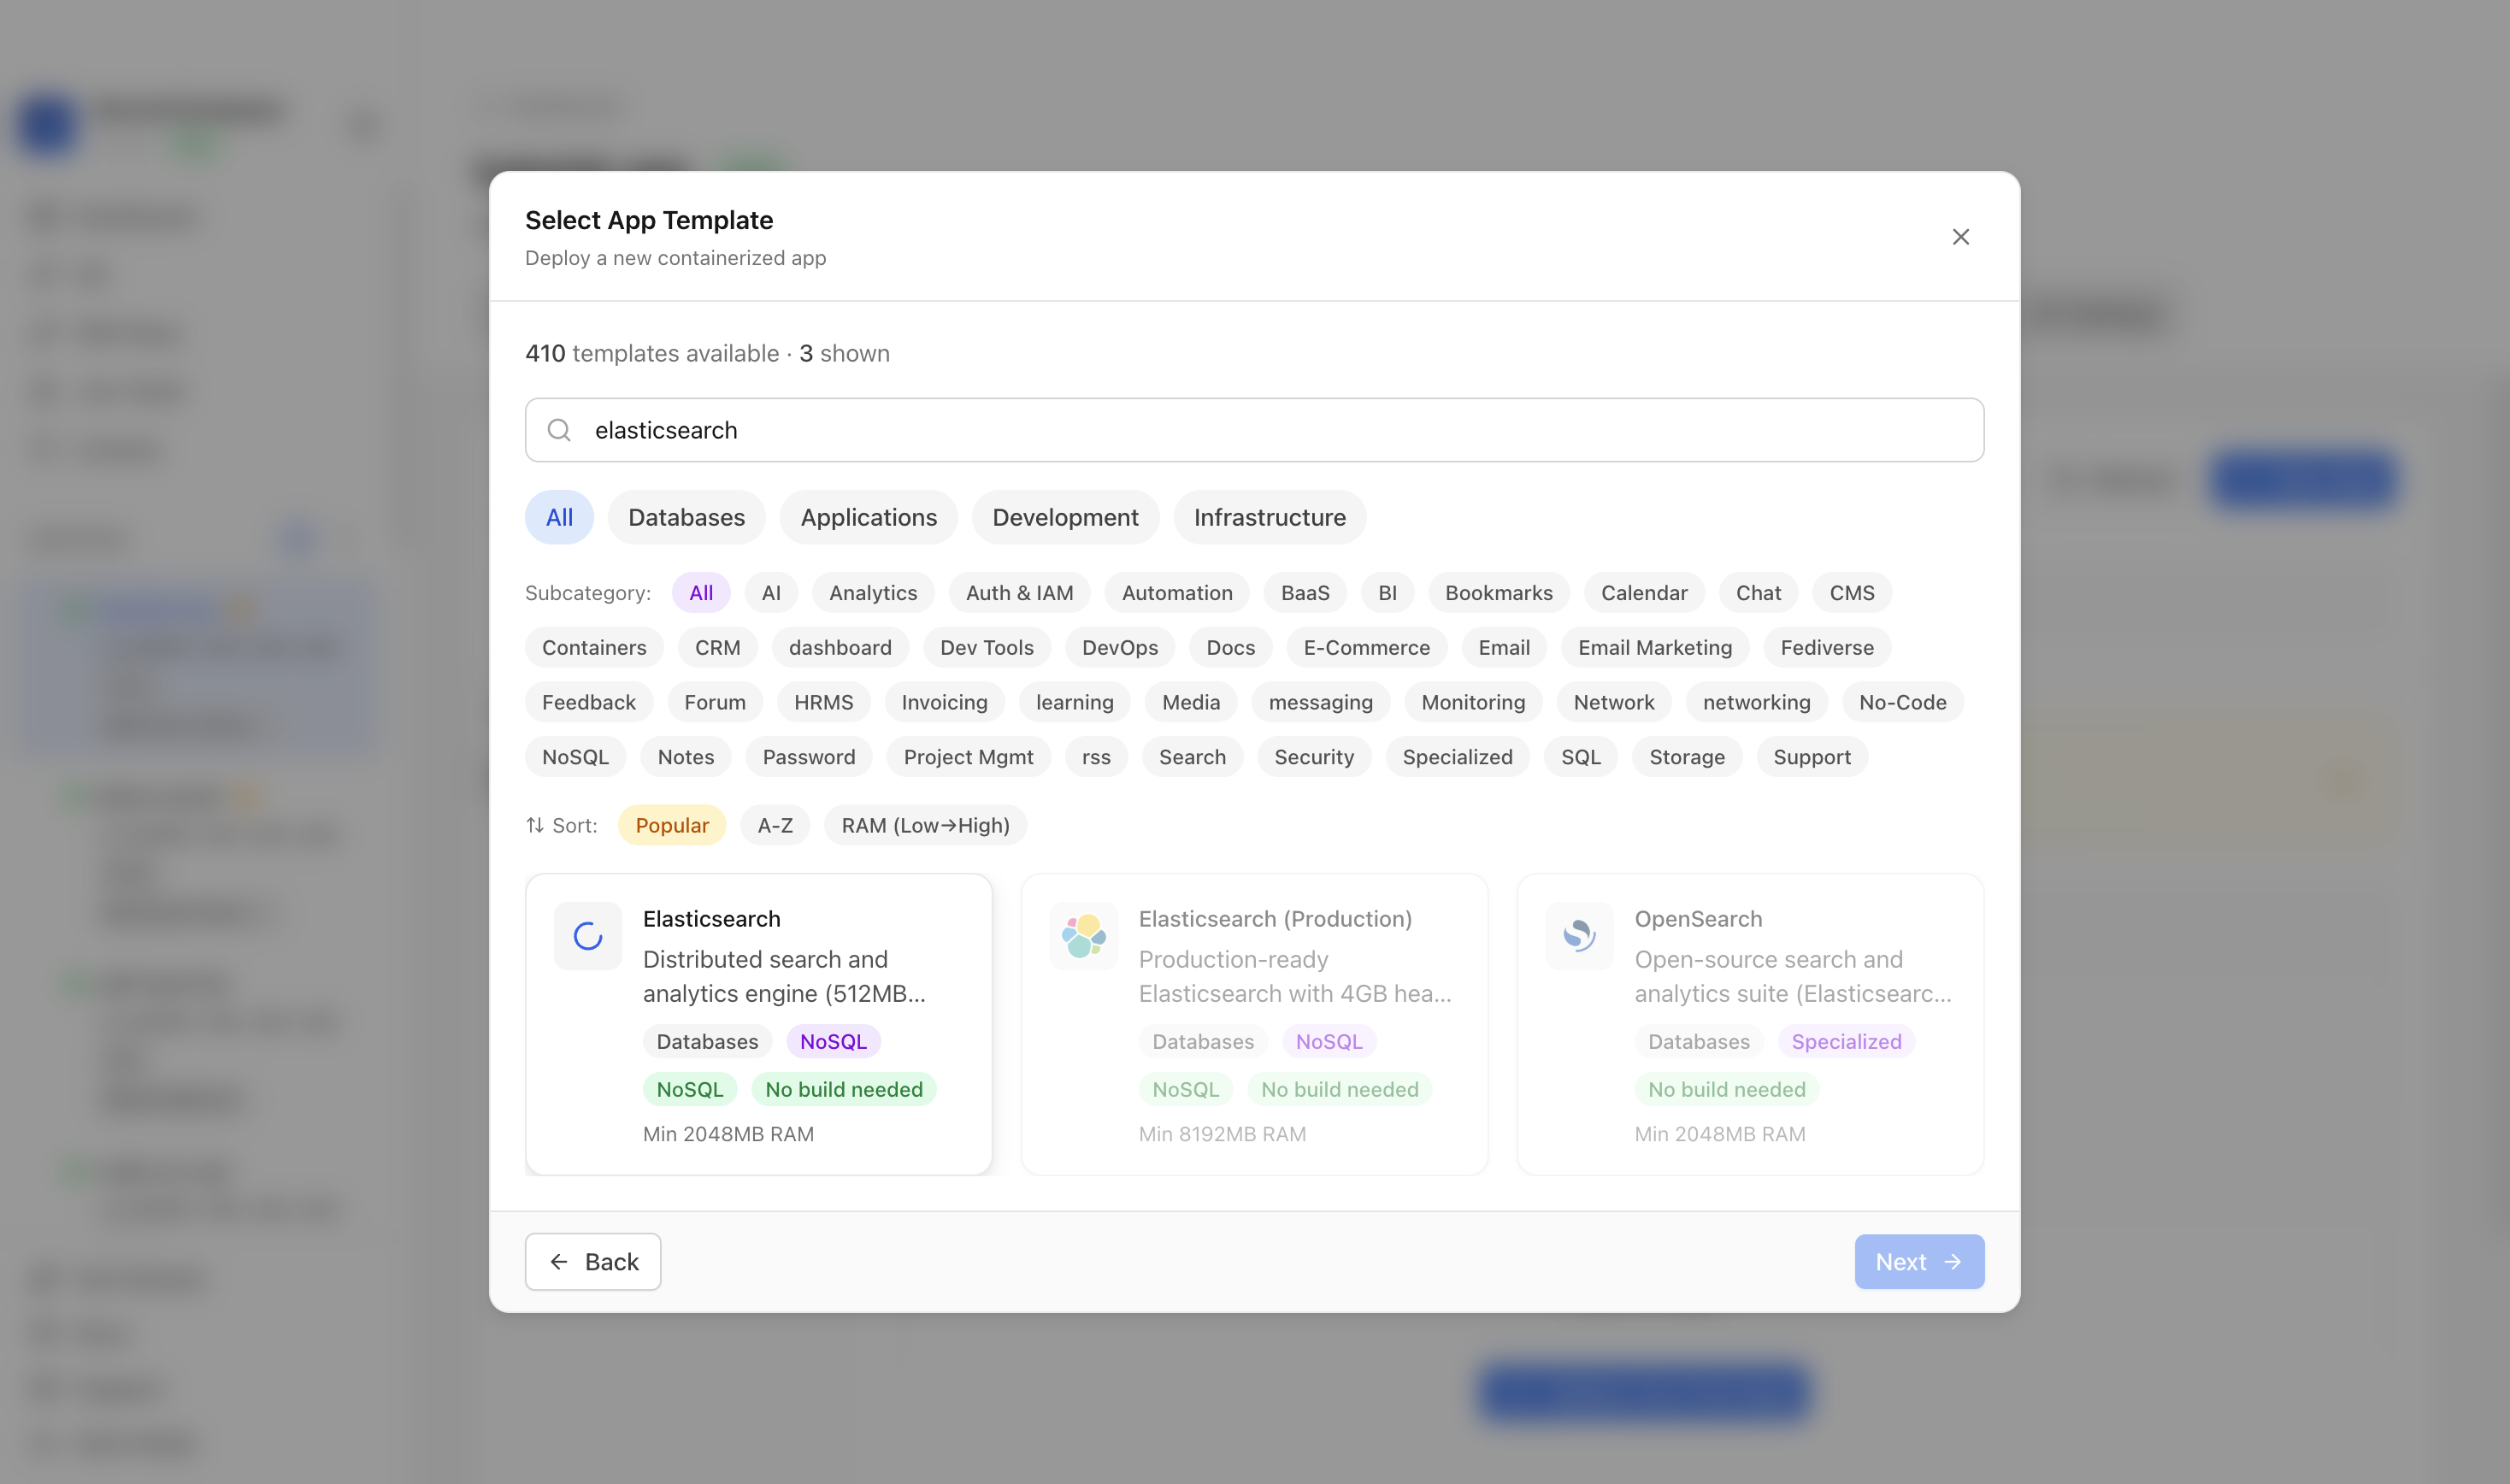2510x1484 pixels.
Task: Filter by Calendar subcategory
Action: [1644, 593]
